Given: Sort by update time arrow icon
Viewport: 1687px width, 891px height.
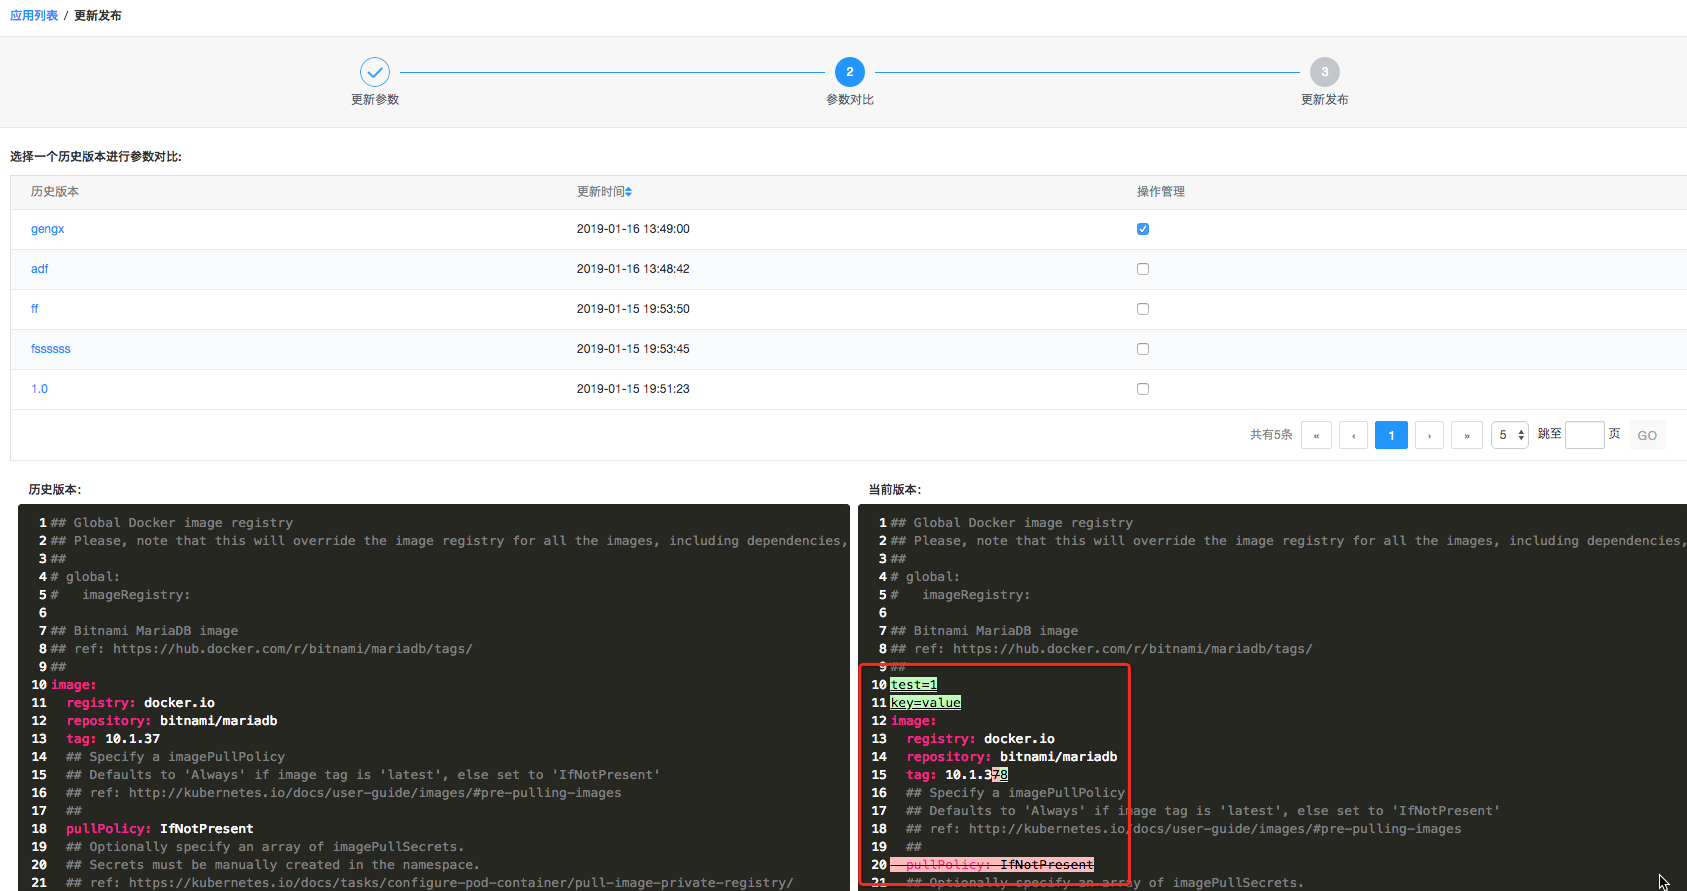Looking at the screenshot, I should [629, 192].
